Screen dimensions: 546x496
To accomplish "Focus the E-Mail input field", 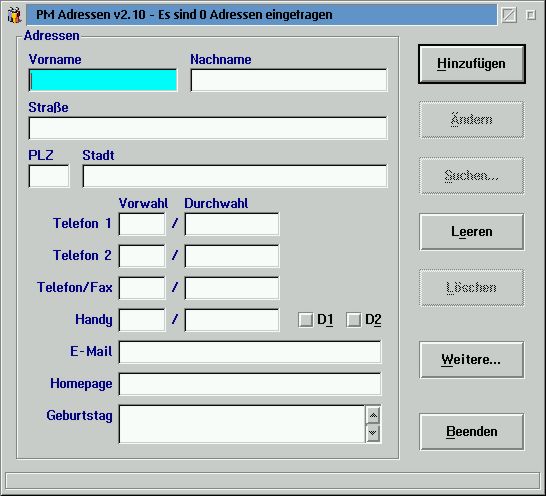I will coord(250,352).
